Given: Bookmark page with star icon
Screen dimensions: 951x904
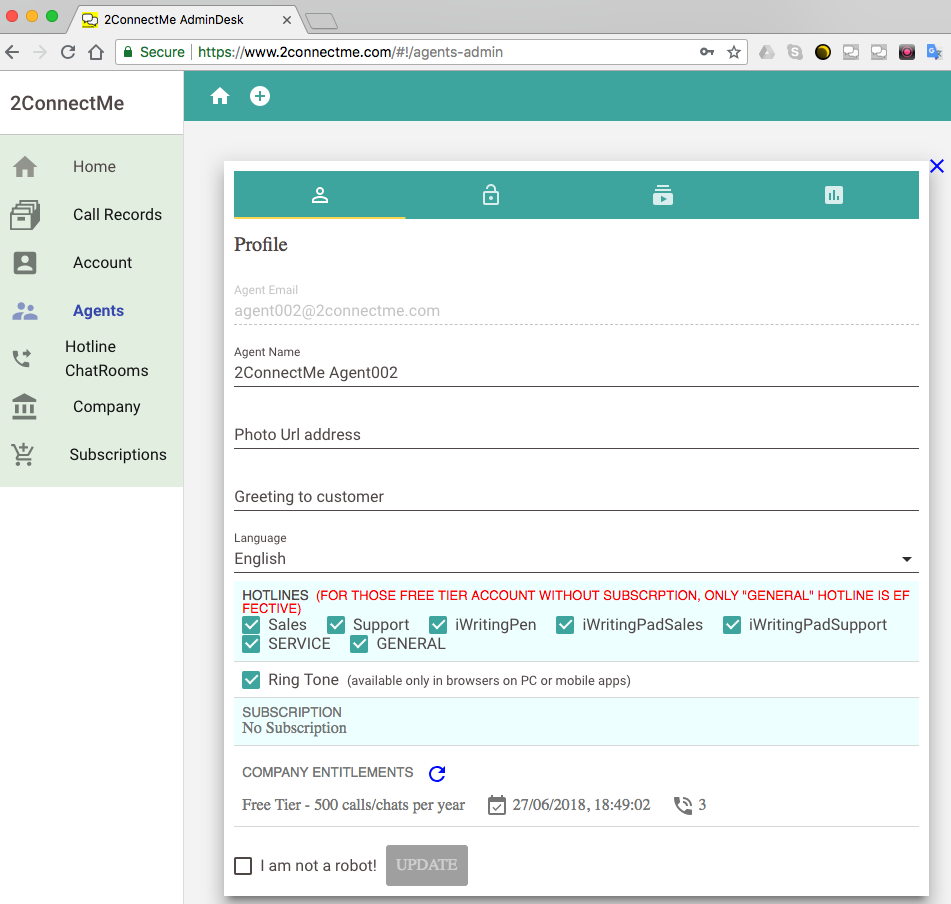Looking at the screenshot, I should [x=734, y=52].
